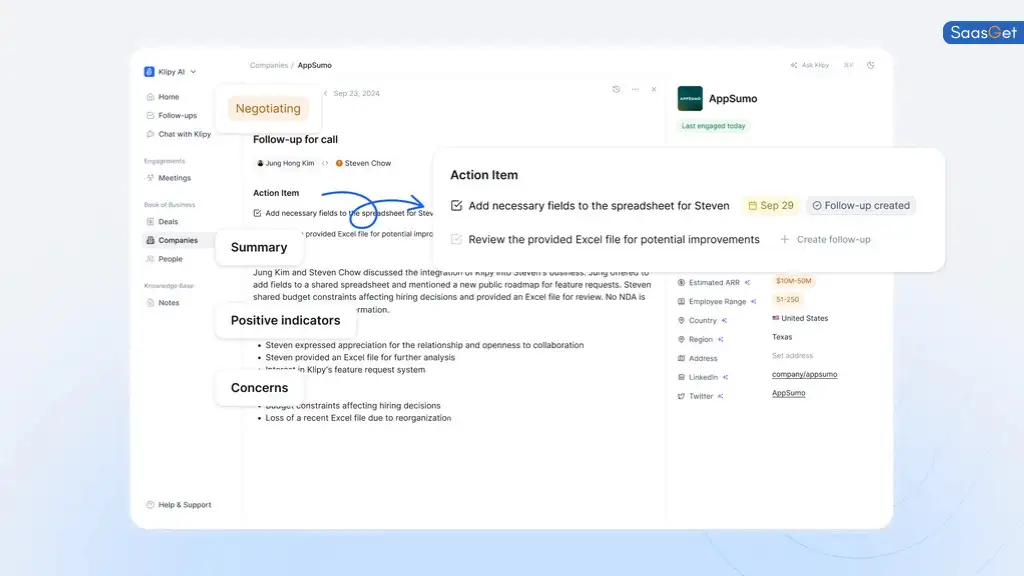The image size is (1024, 576).
Task: Click the AI sparkle next to Estimated ARR
Action: click(x=747, y=283)
